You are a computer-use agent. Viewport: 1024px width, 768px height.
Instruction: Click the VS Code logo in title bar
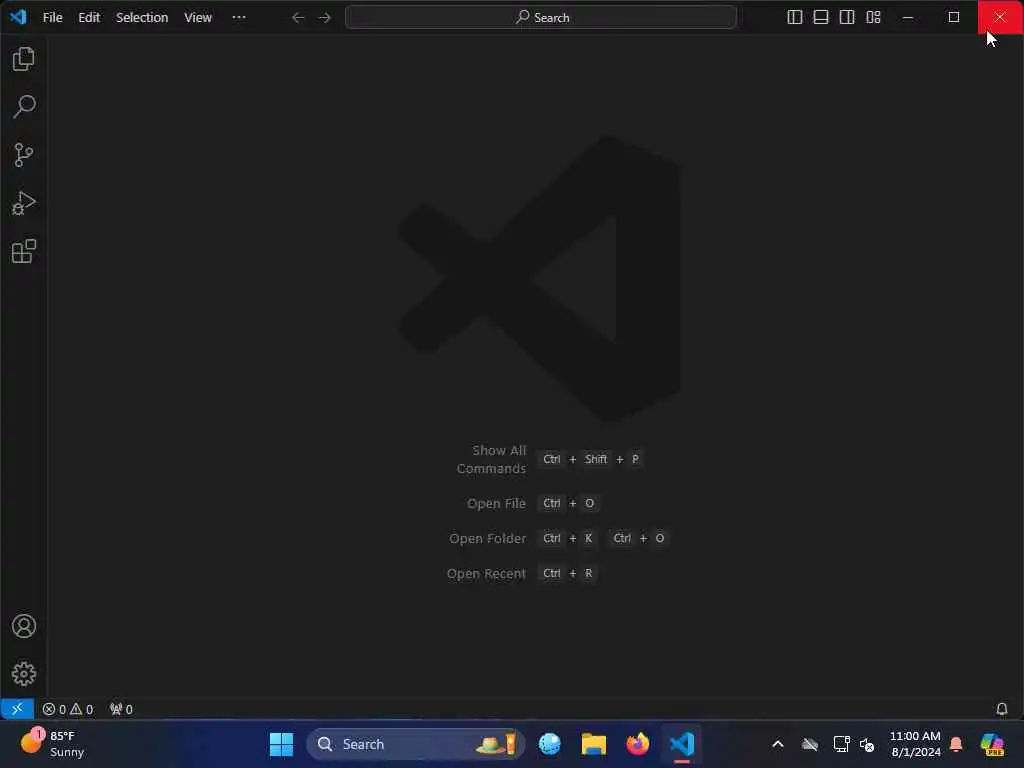[x=18, y=16]
